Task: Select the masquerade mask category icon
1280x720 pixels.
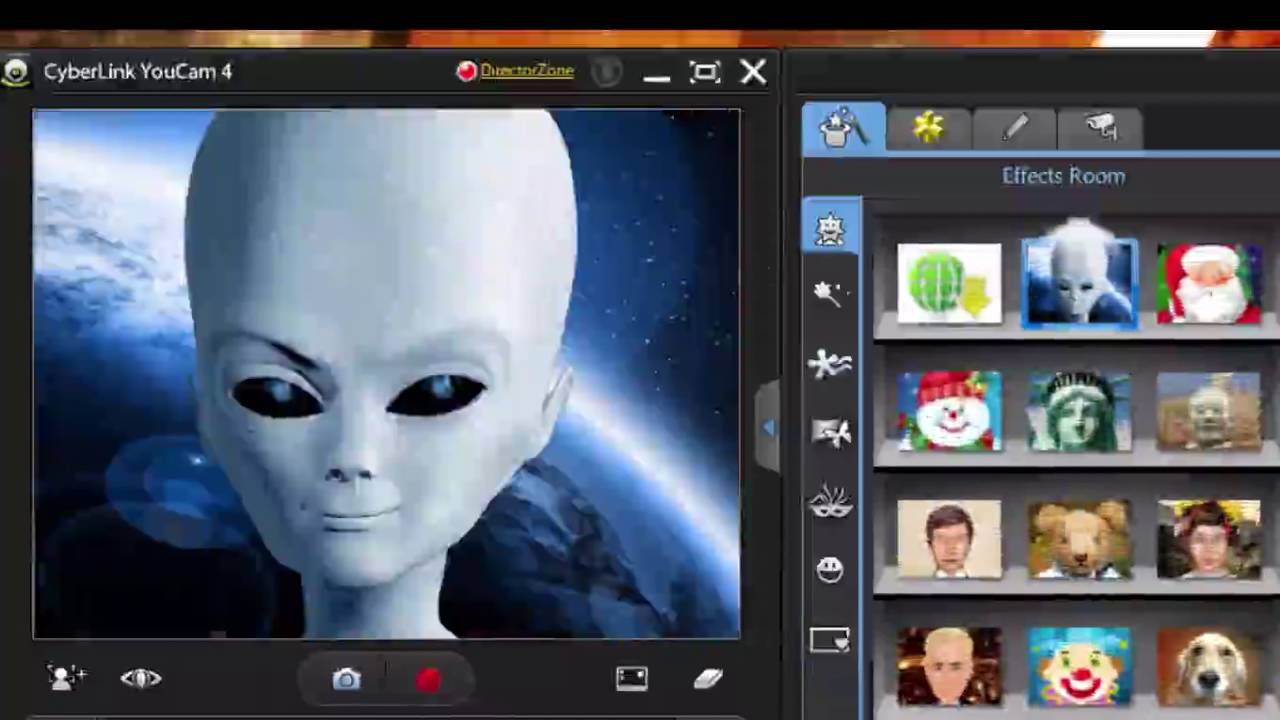Action: pyautogui.click(x=830, y=502)
